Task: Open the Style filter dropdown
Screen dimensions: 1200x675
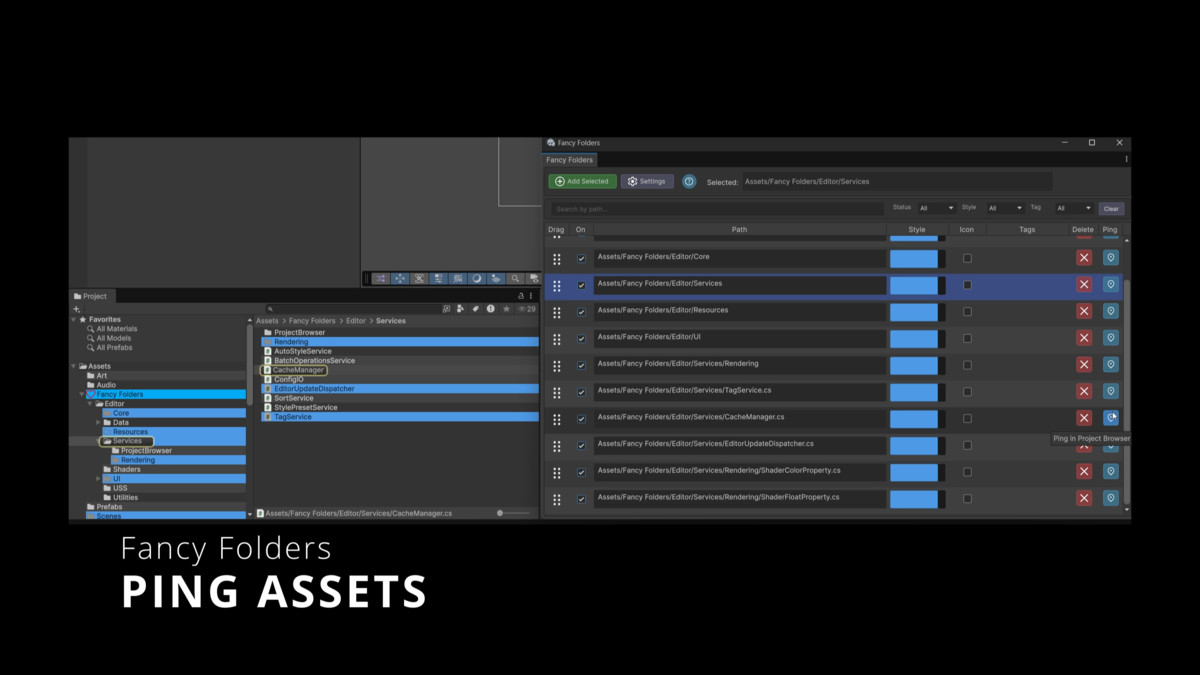Action: (1004, 208)
